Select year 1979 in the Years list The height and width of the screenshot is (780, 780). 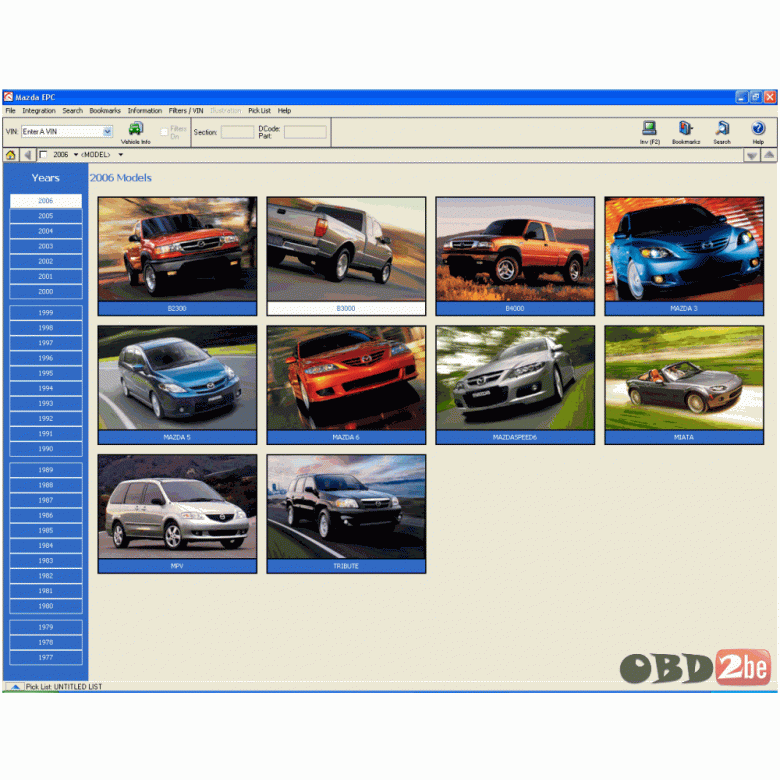tap(46, 627)
